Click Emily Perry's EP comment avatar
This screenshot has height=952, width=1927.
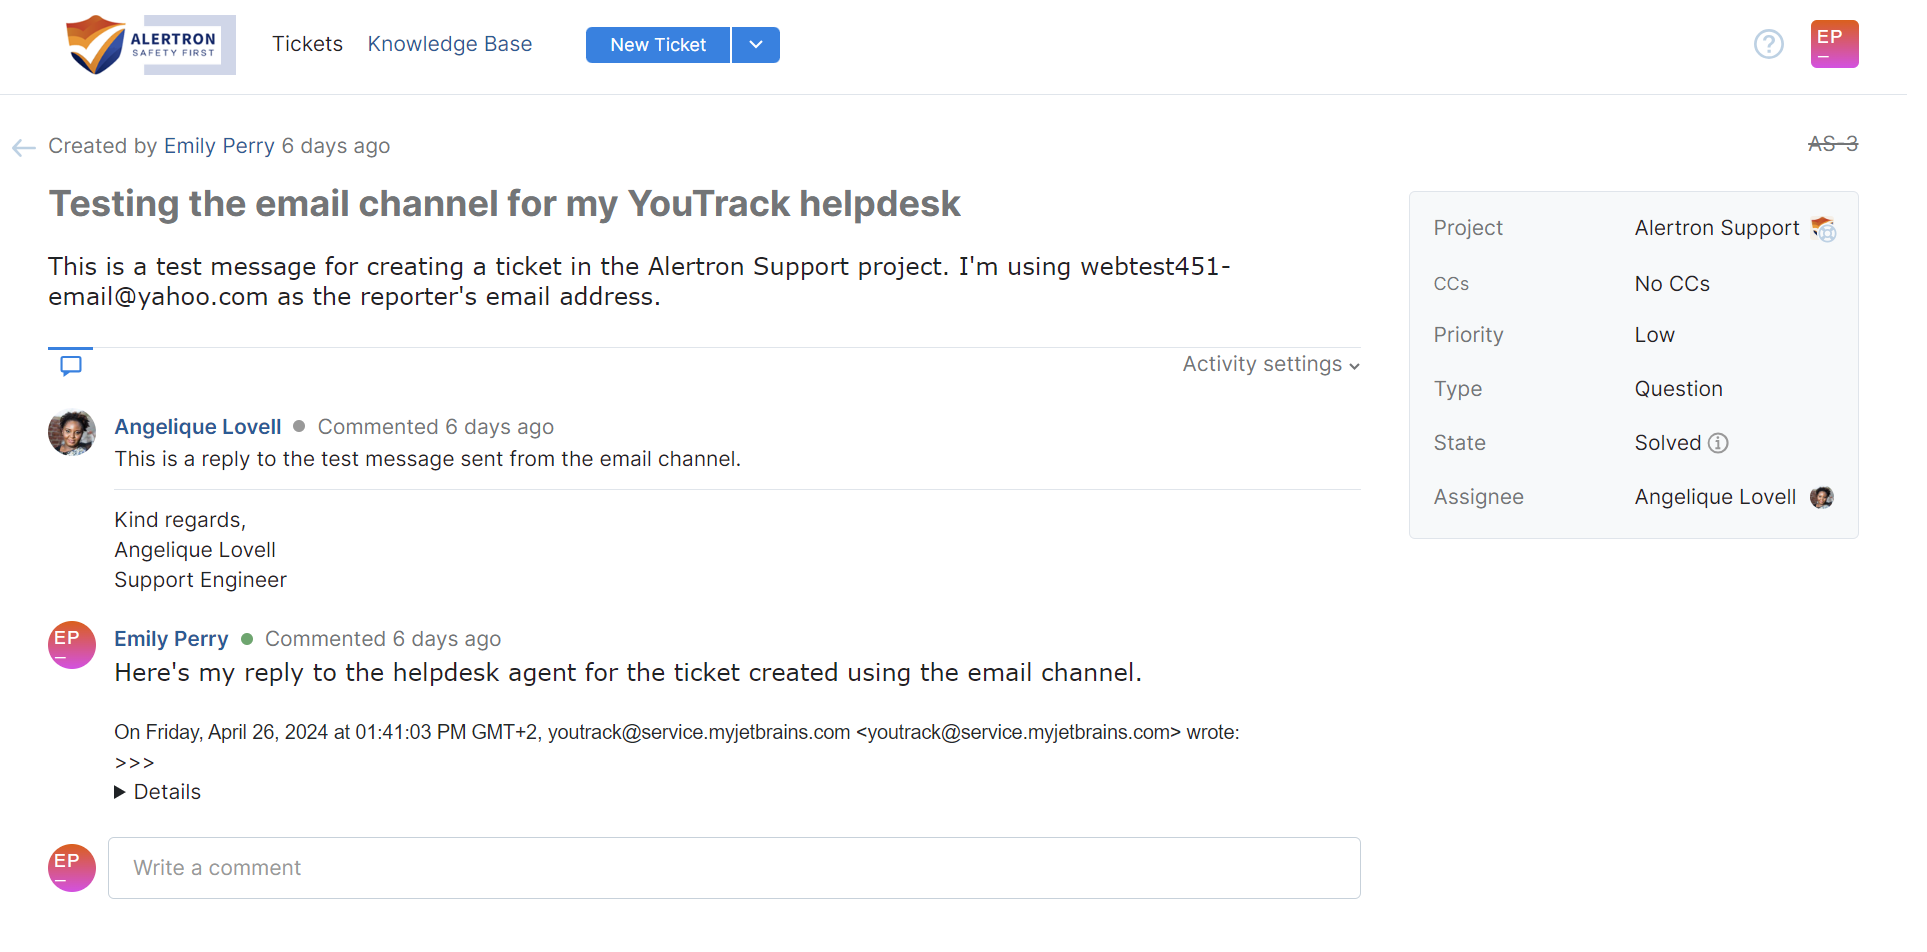(72, 645)
